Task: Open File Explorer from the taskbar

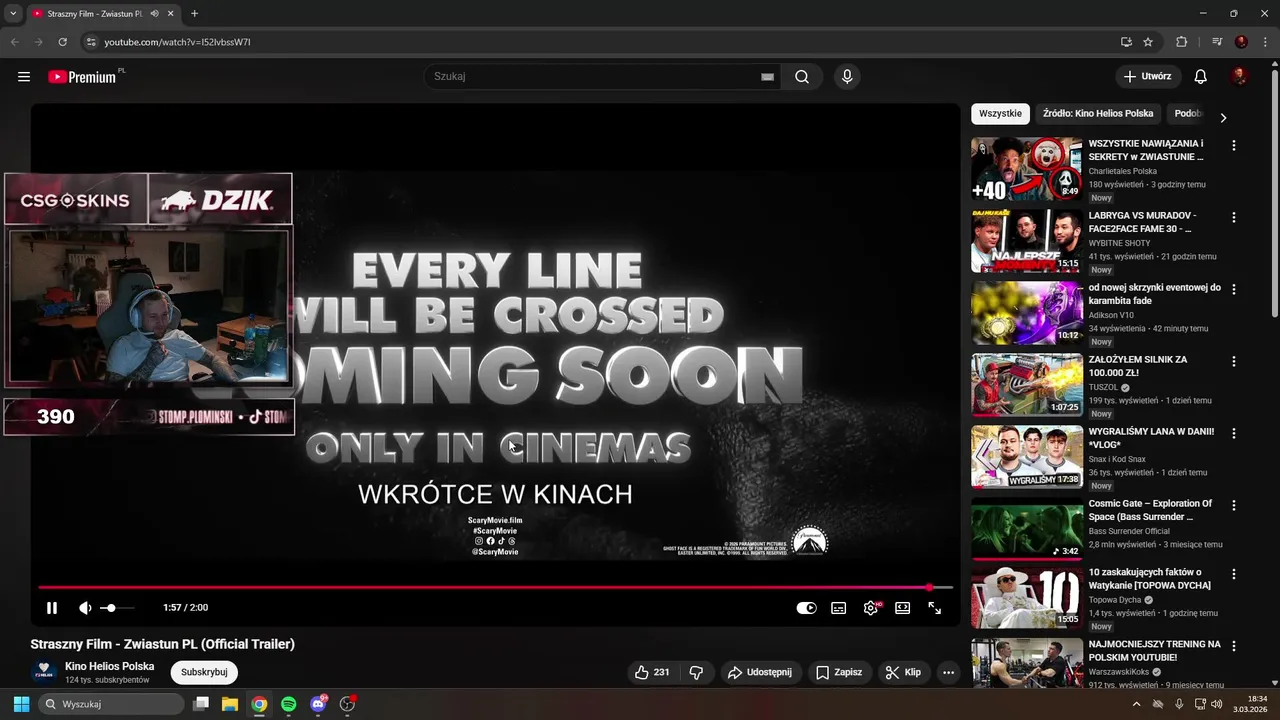Action: click(229, 704)
